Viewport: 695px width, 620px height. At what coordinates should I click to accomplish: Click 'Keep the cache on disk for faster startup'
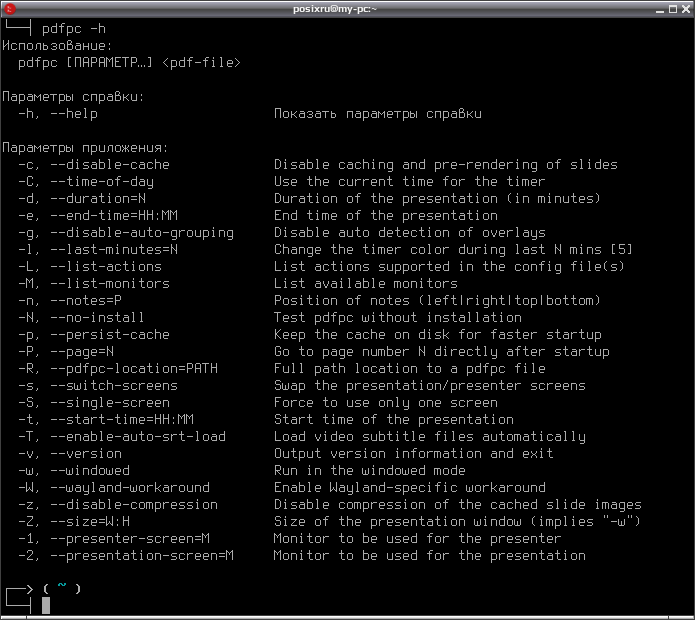(437, 335)
